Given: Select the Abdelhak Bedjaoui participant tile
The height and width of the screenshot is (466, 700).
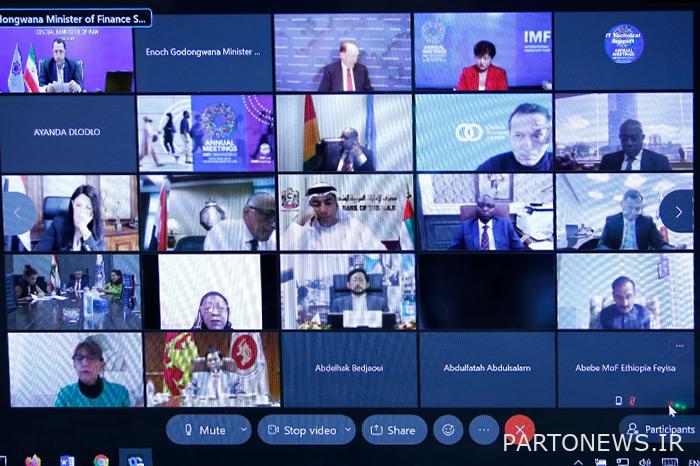Looking at the screenshot, I should pos(348,368).
